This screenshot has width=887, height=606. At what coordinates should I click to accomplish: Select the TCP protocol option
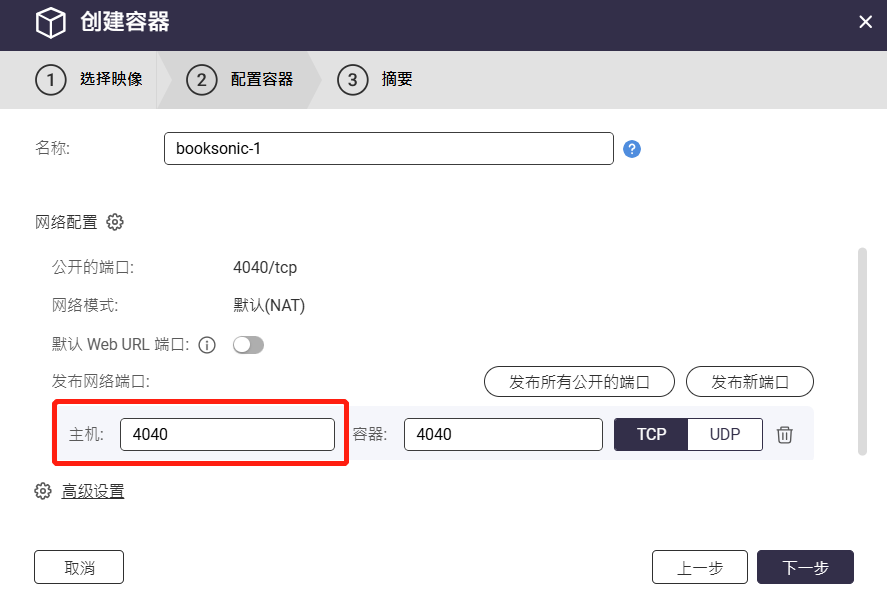coord(650,434)
